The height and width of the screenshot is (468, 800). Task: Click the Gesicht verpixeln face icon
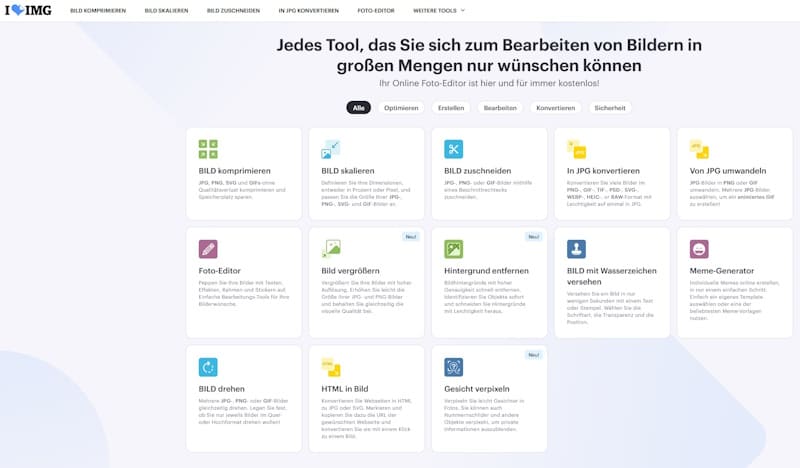[x=454, y=367]
